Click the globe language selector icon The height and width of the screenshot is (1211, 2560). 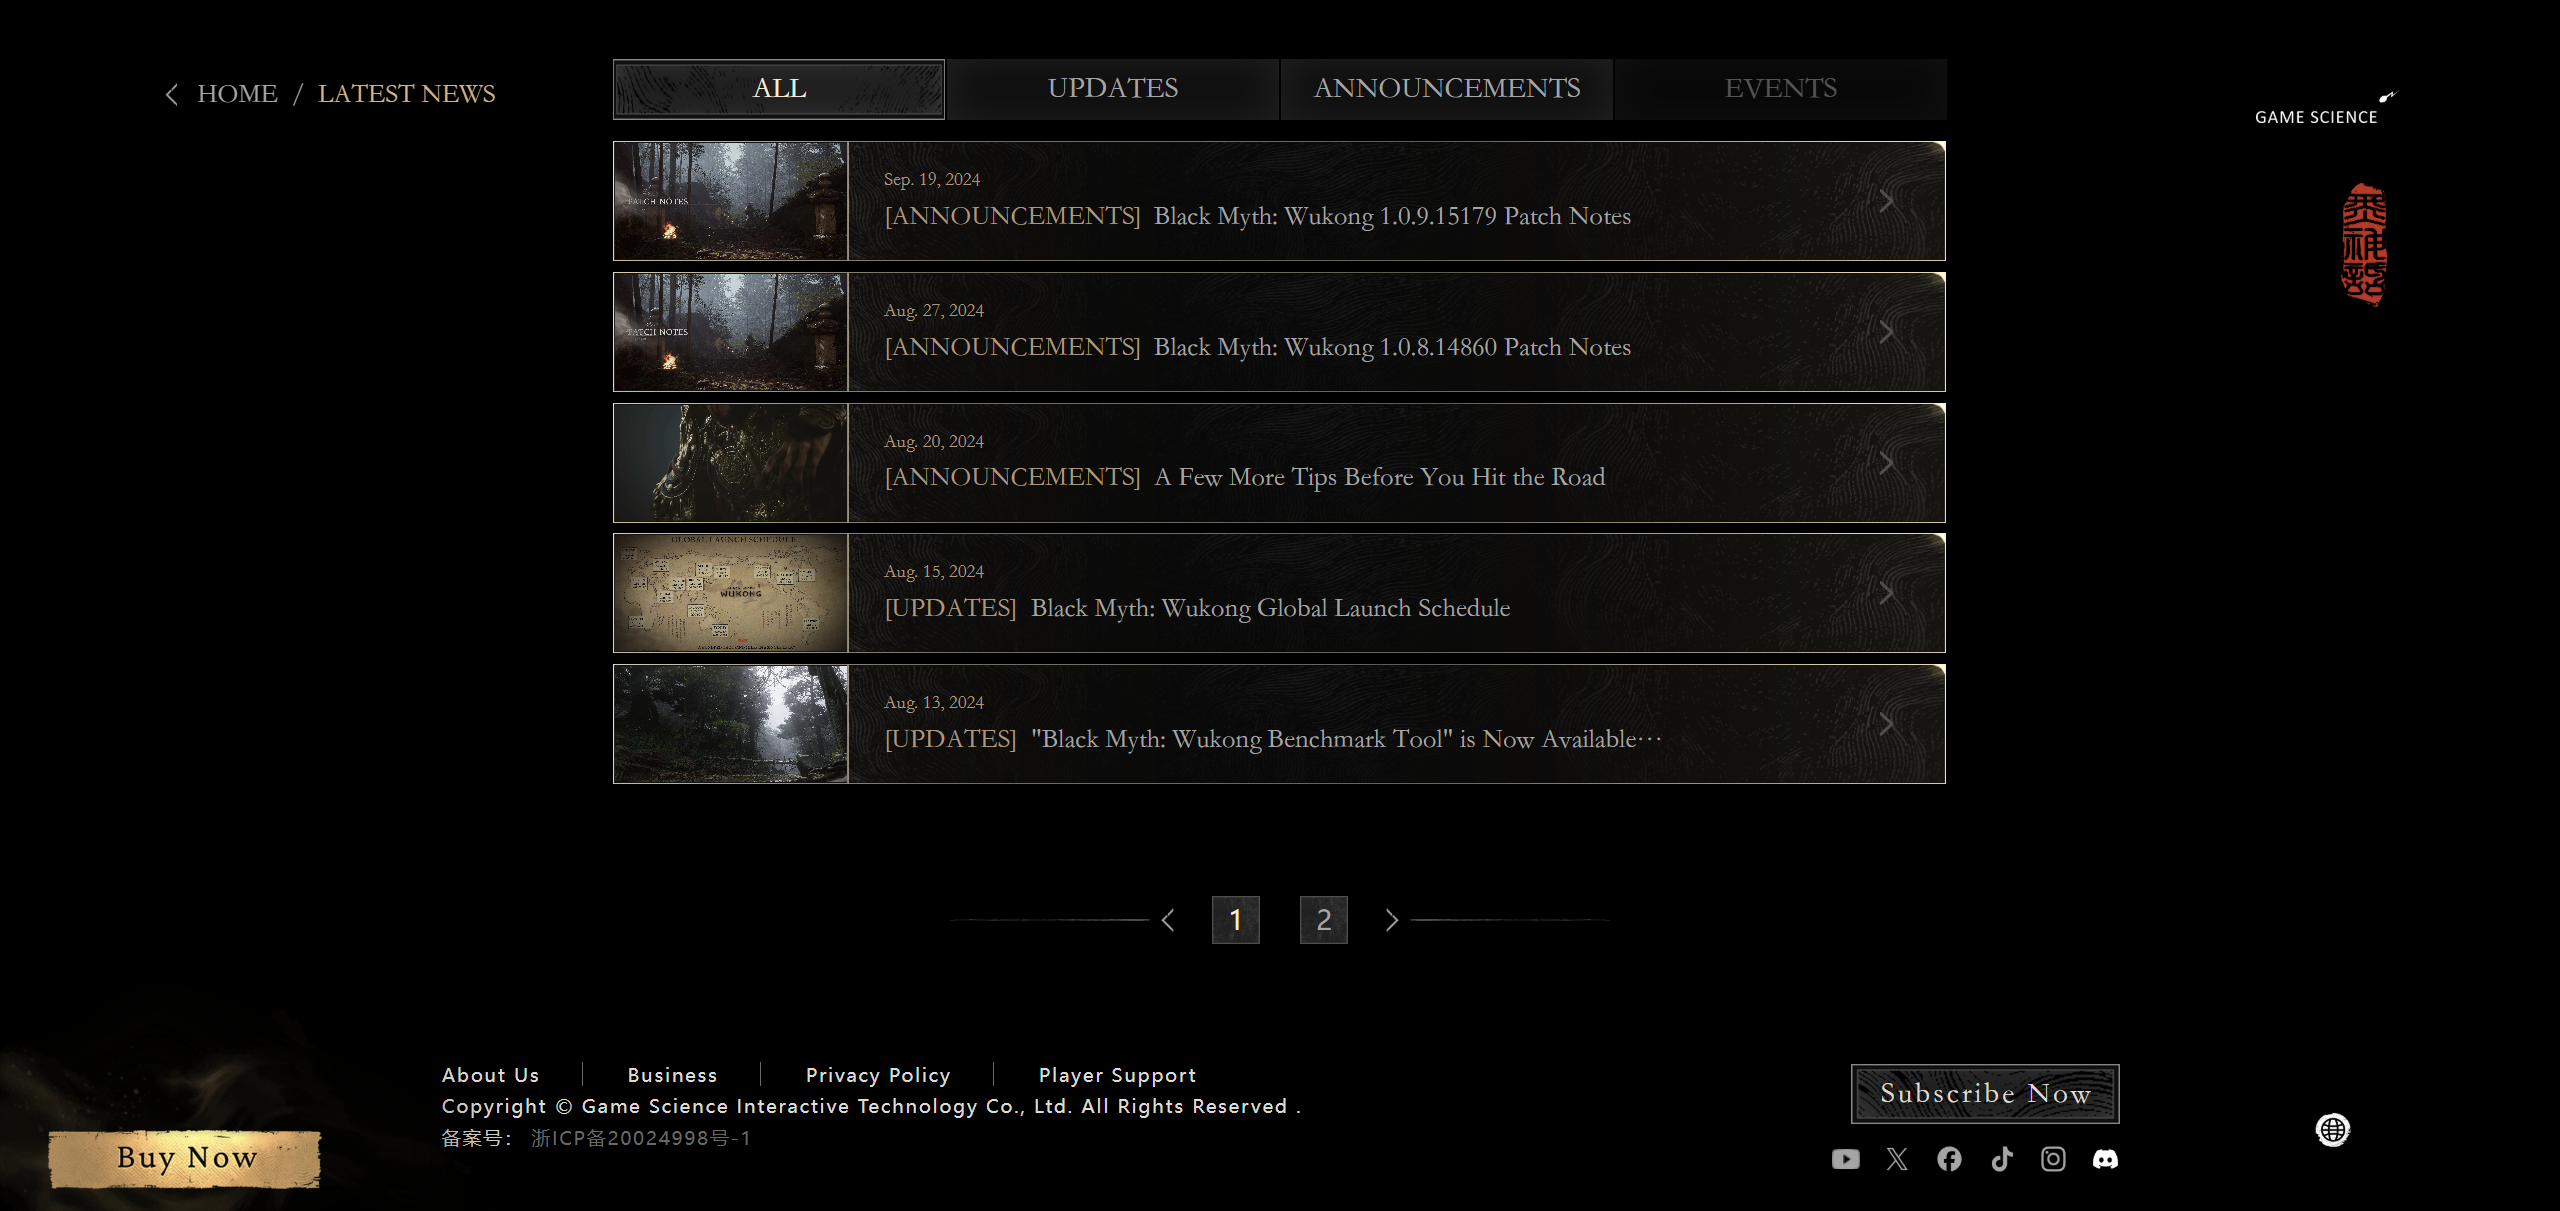coord(2332,1130)
